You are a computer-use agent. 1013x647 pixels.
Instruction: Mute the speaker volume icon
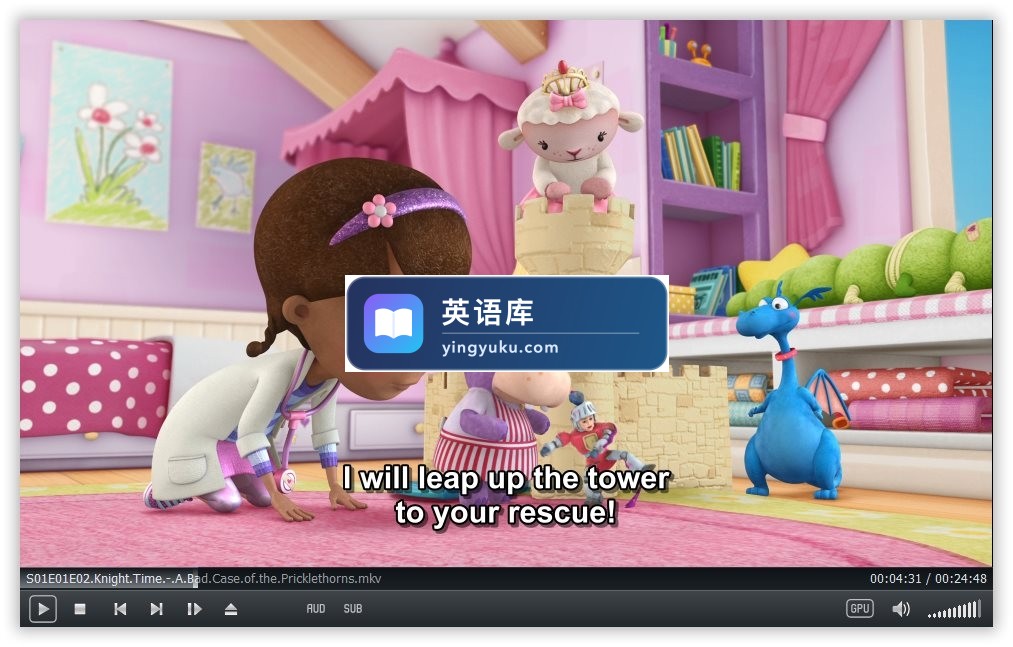pyautogui.click(x=901, y=609)
